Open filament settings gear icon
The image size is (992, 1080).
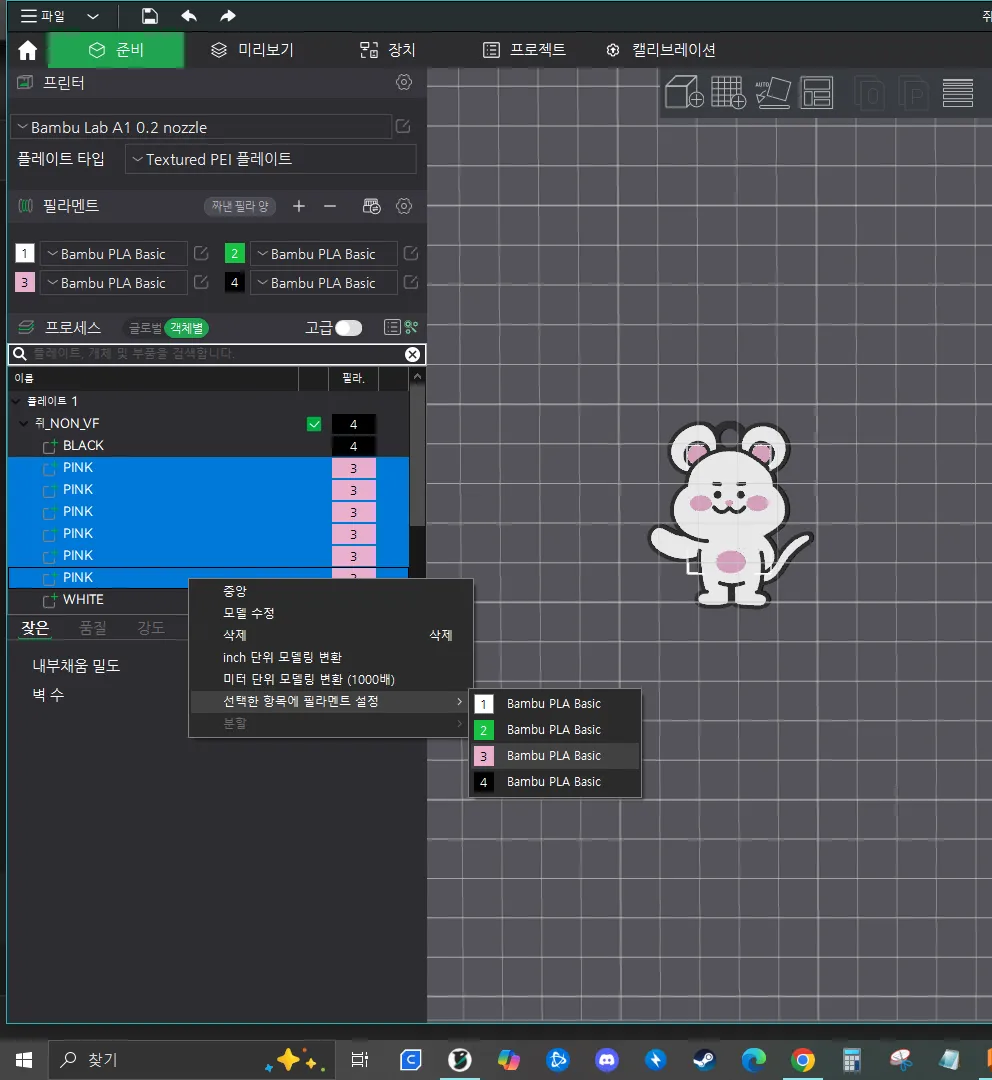tap(404, 206)
